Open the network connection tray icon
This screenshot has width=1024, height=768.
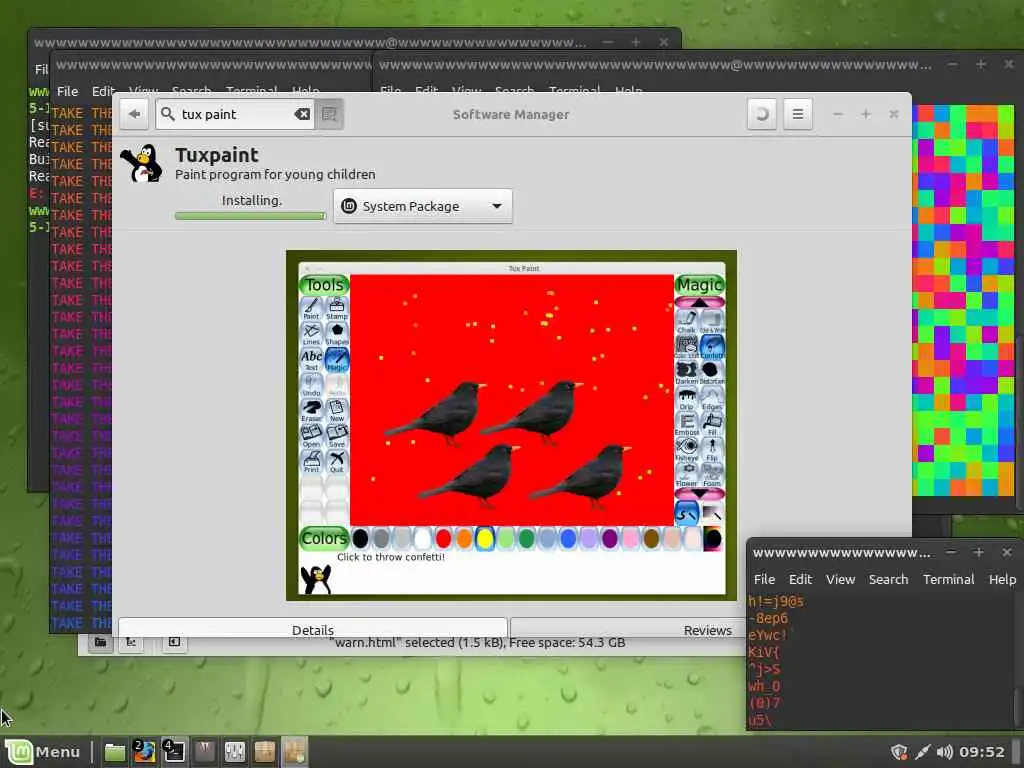point(922,752)
